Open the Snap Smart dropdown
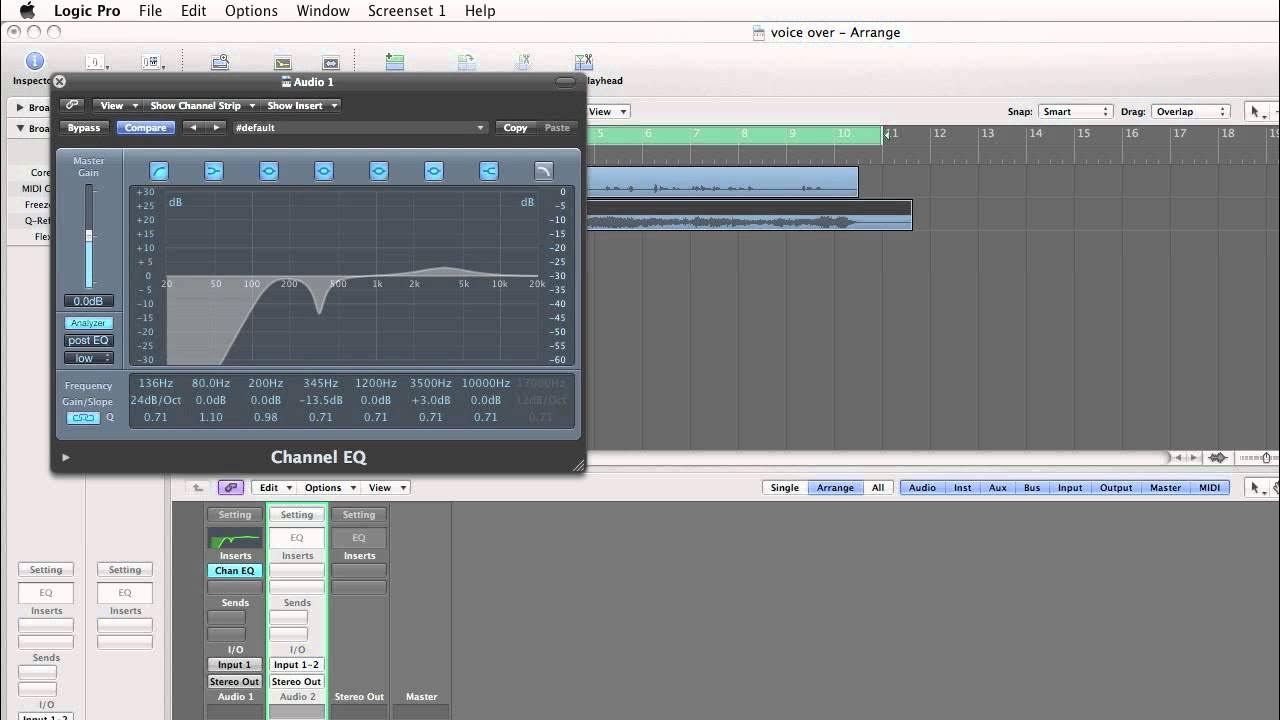Viewport: 1280px width, 720px height. 1075,112
